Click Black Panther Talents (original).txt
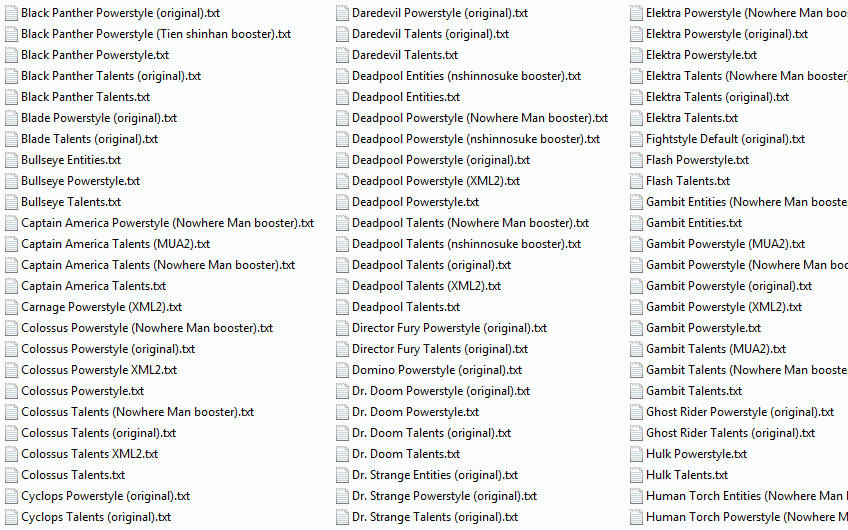The height and width of the screenshot is (530, 848). click(x=111, y=76)
